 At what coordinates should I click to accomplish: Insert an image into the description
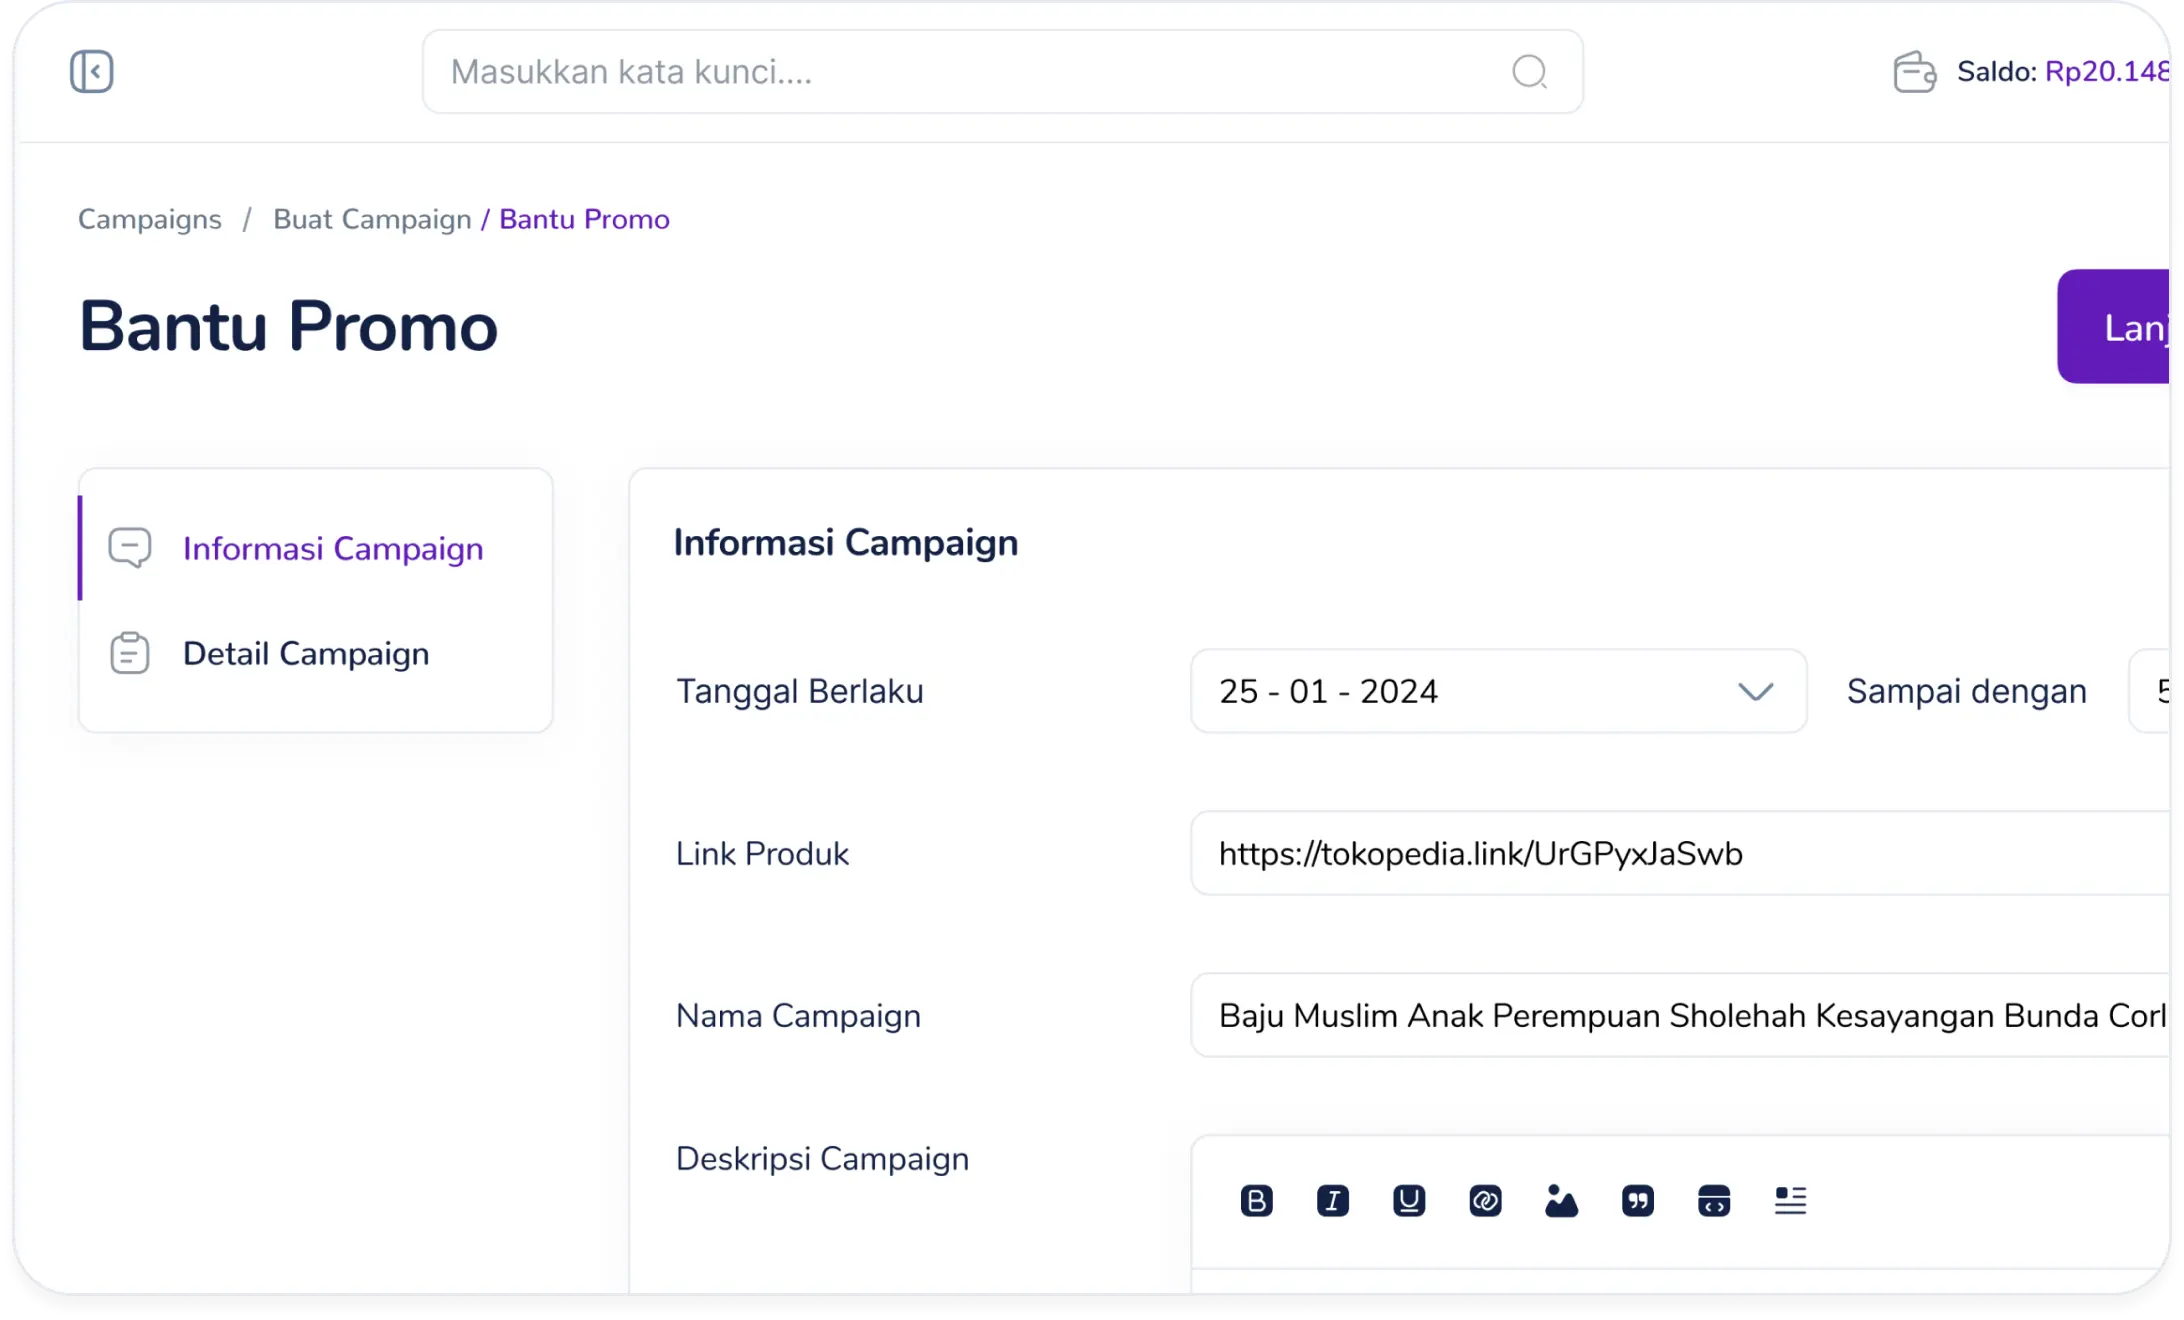1561,1201
